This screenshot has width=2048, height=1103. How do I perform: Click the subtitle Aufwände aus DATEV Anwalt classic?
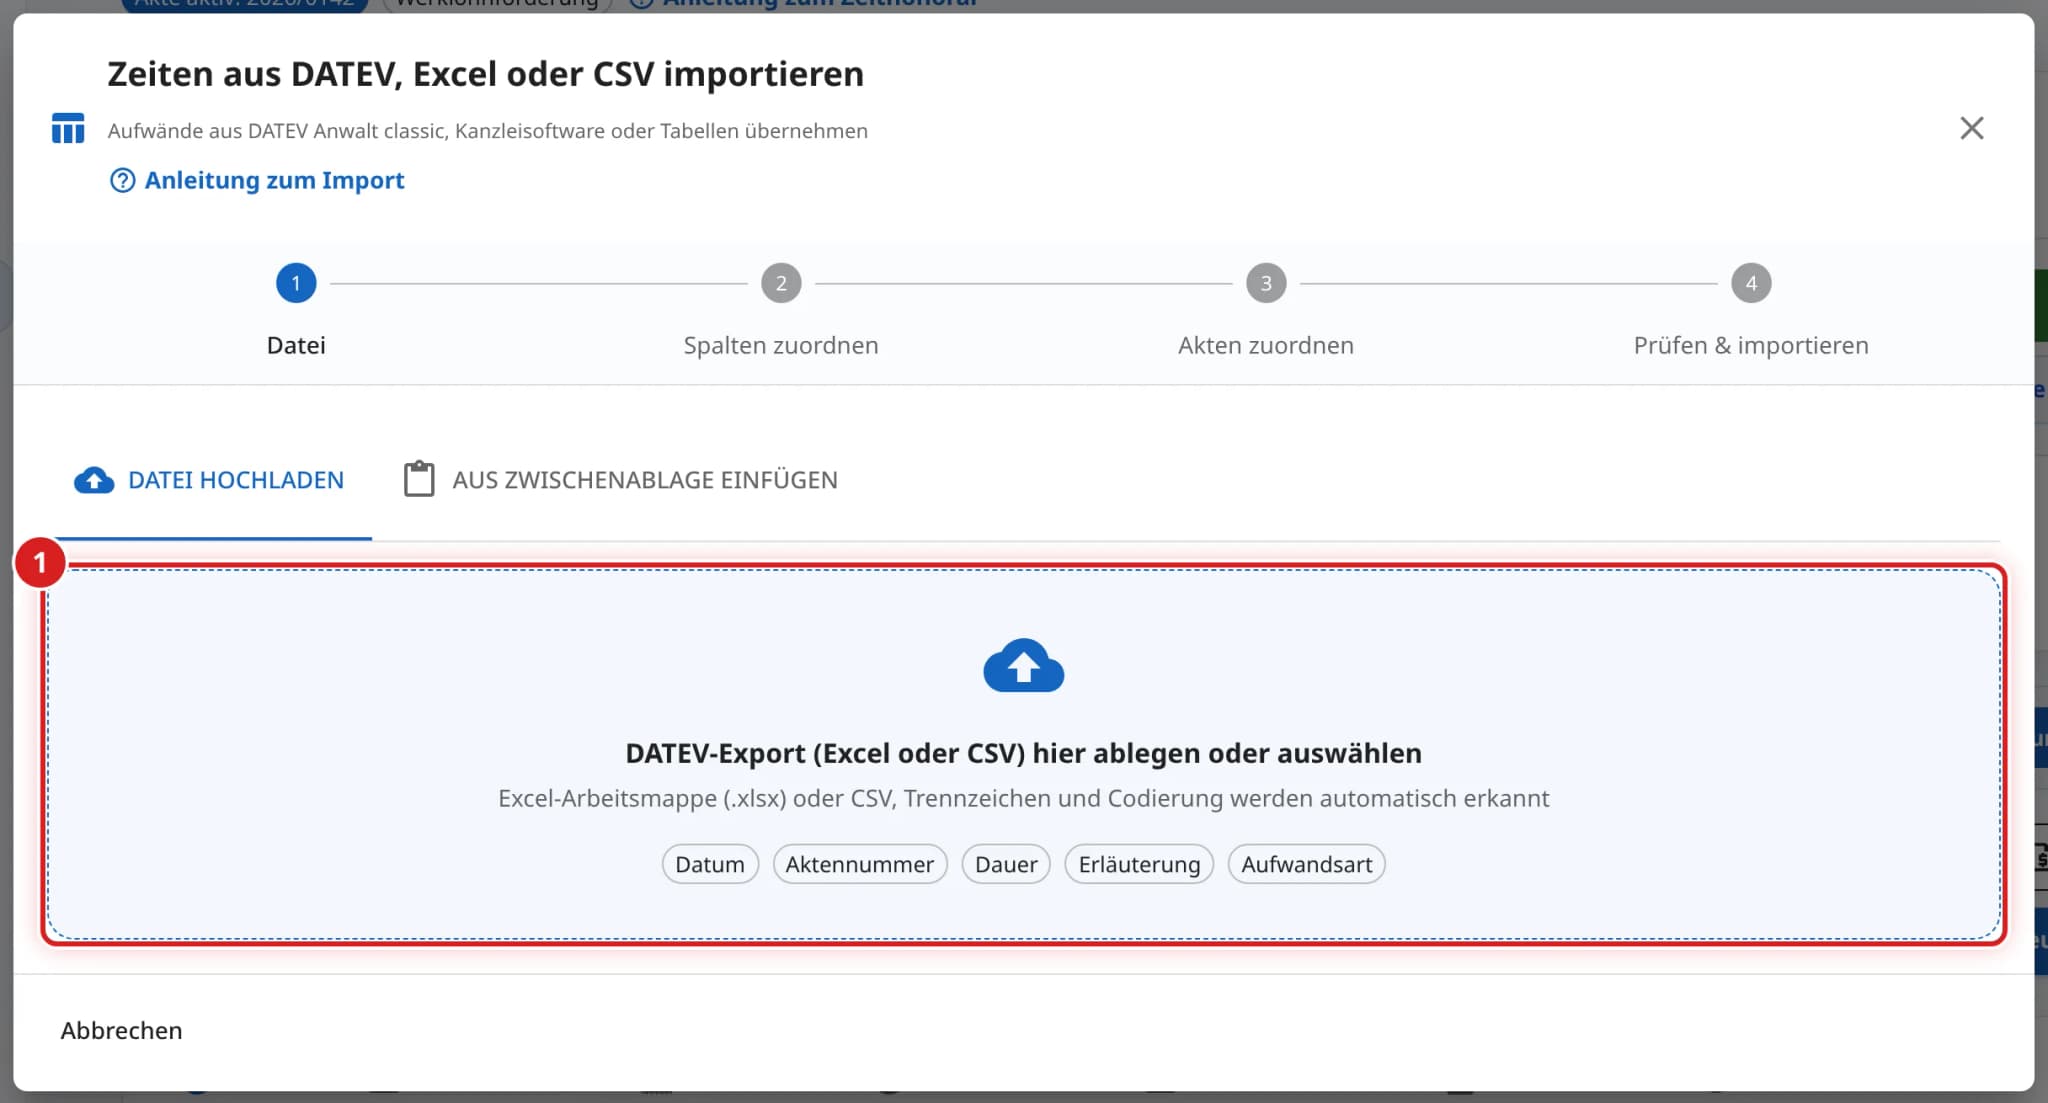tap(487, 131)
